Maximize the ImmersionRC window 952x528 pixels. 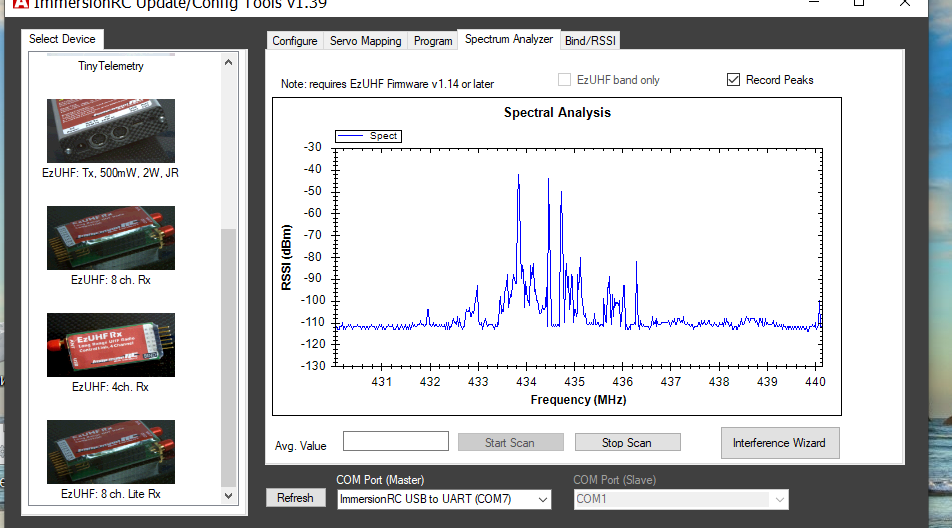[858, 4]
